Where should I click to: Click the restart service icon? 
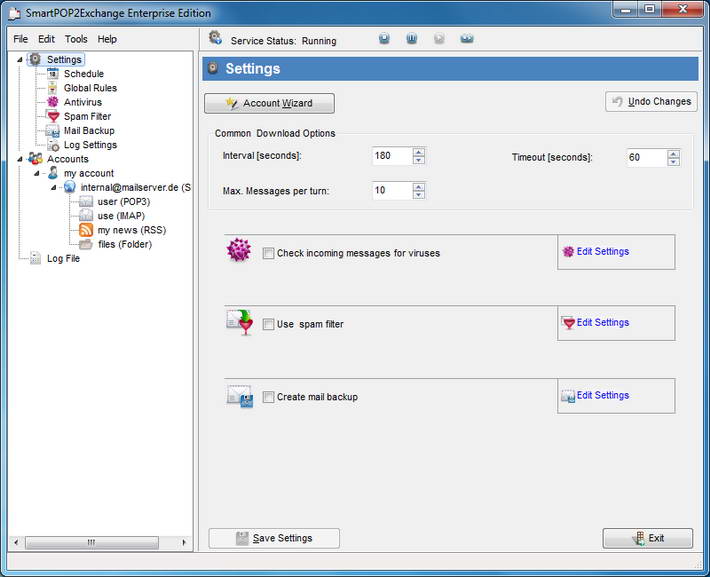tap(467, 39)
